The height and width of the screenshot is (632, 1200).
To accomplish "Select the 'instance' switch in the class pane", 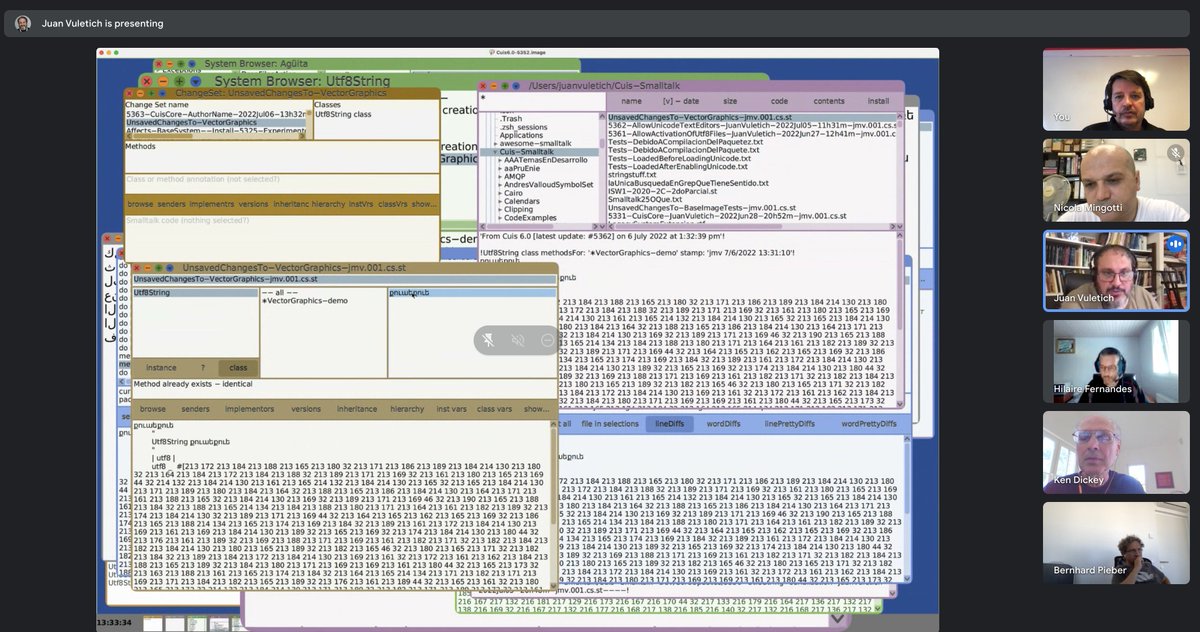I will [x=161, y=368].
